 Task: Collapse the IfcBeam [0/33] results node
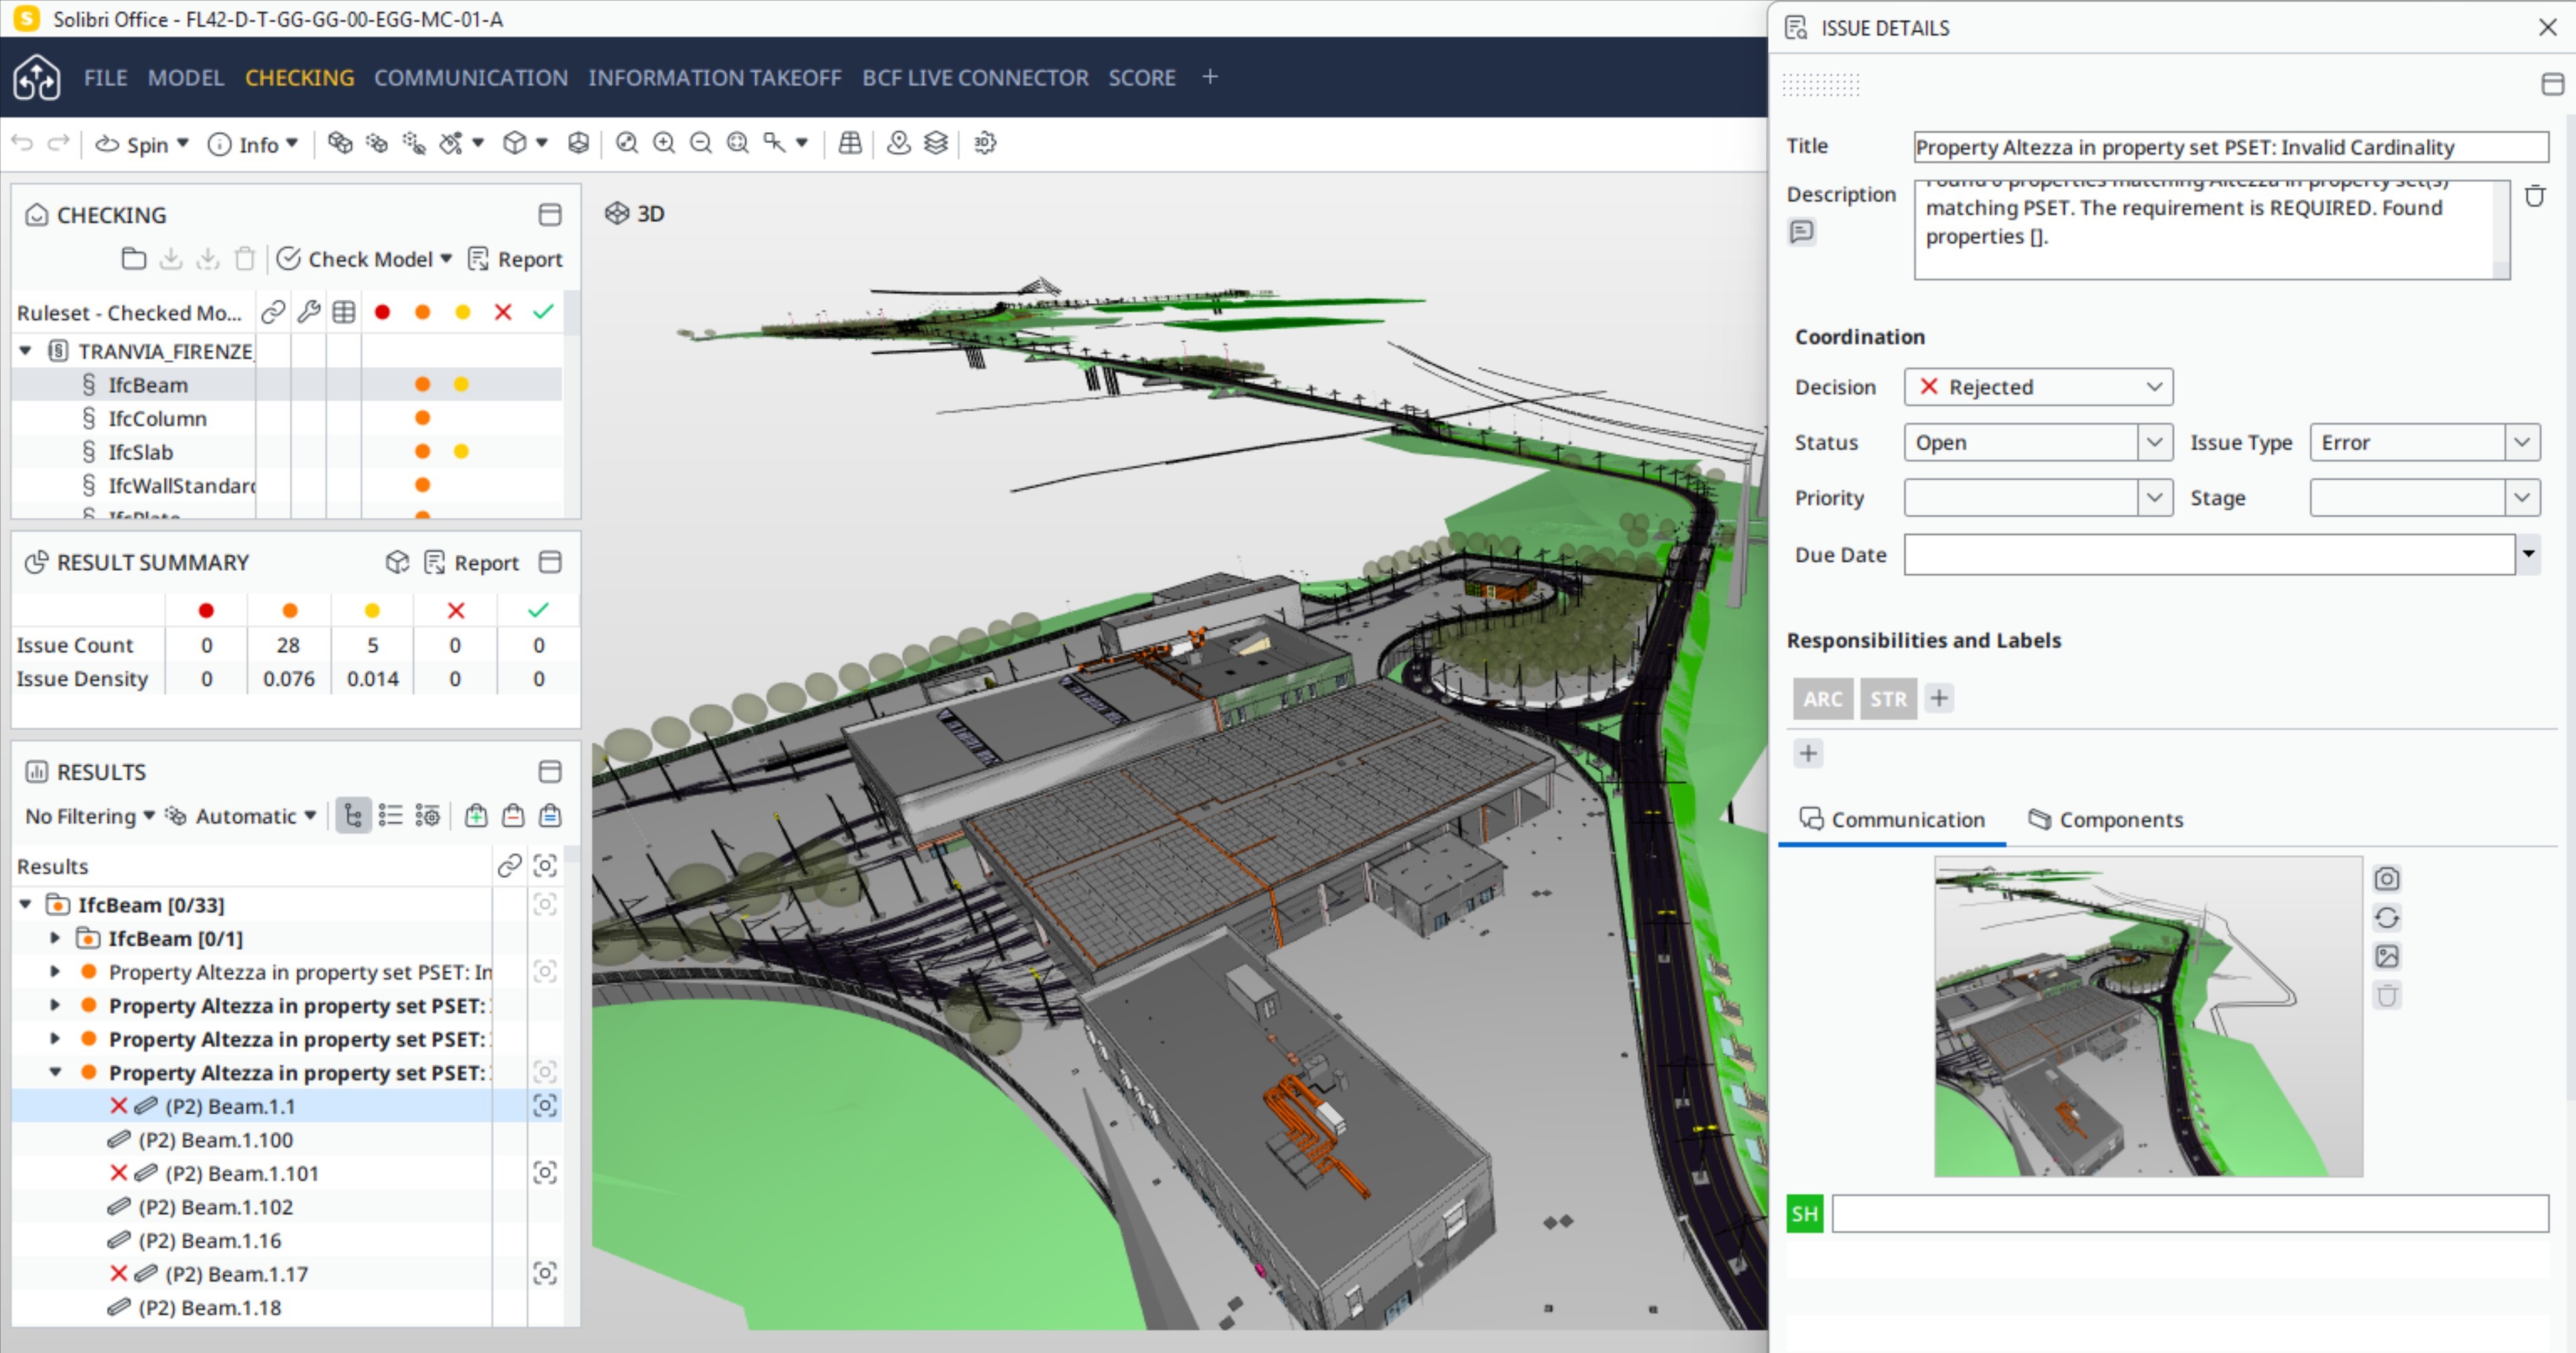coord(26,904)
